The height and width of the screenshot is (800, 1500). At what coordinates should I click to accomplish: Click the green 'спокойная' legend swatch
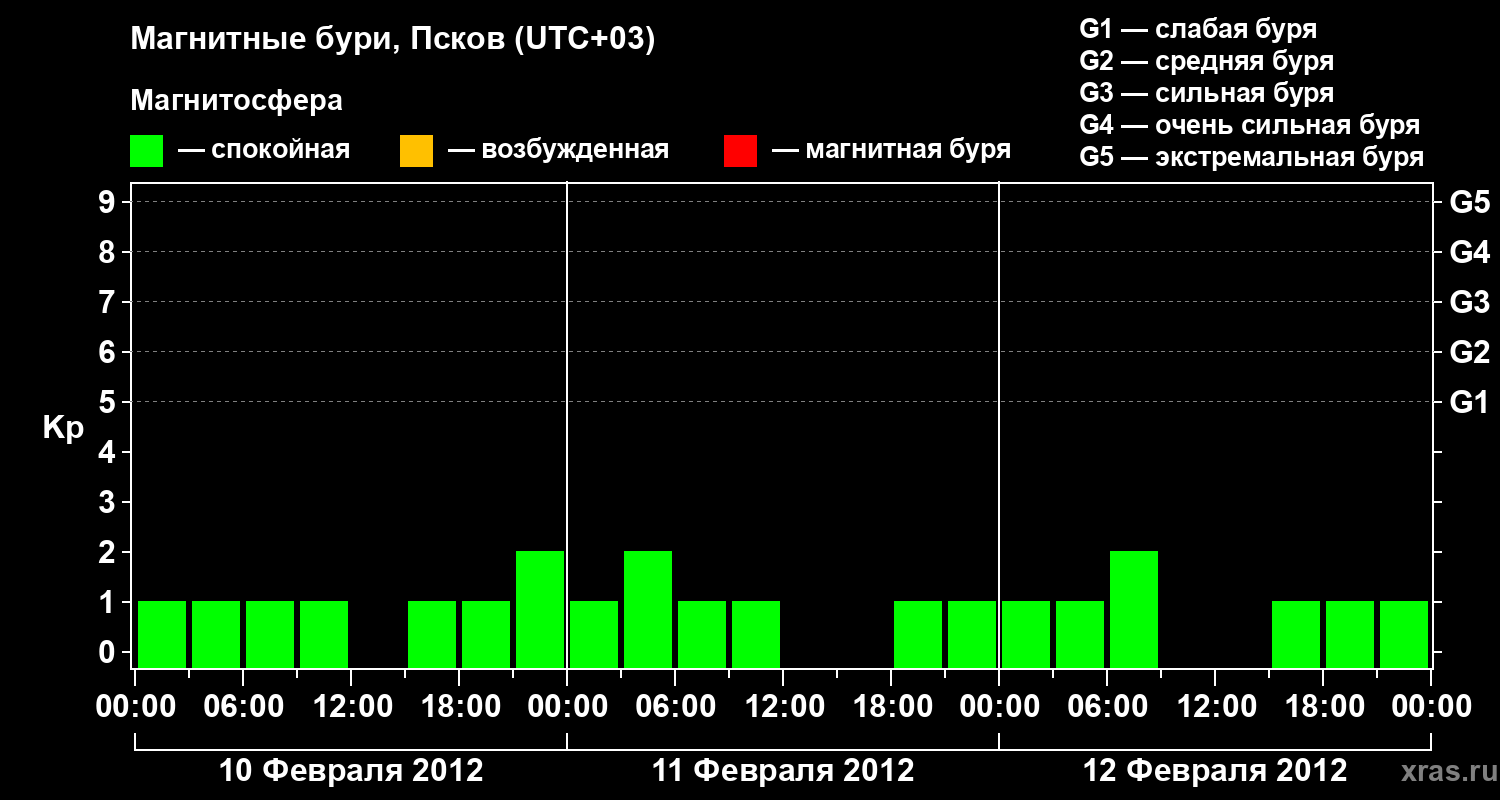147,151
